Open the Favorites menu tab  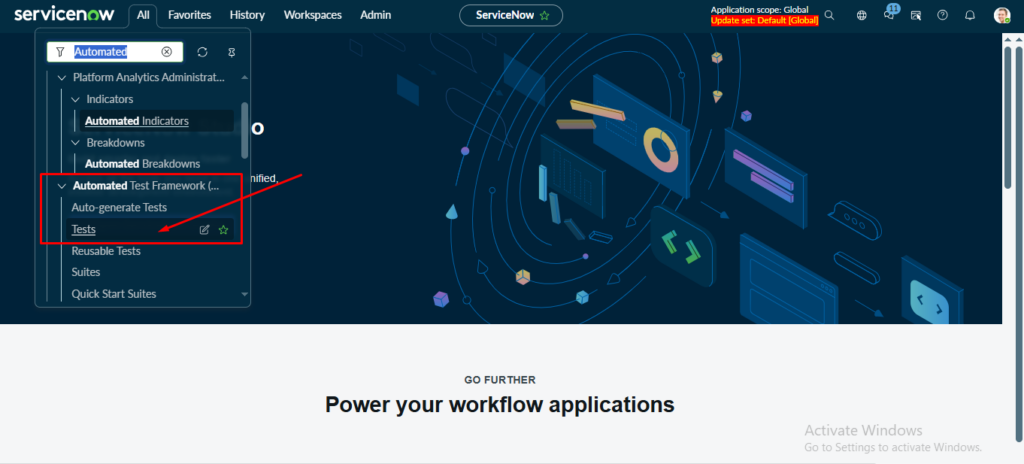point(189,16)
